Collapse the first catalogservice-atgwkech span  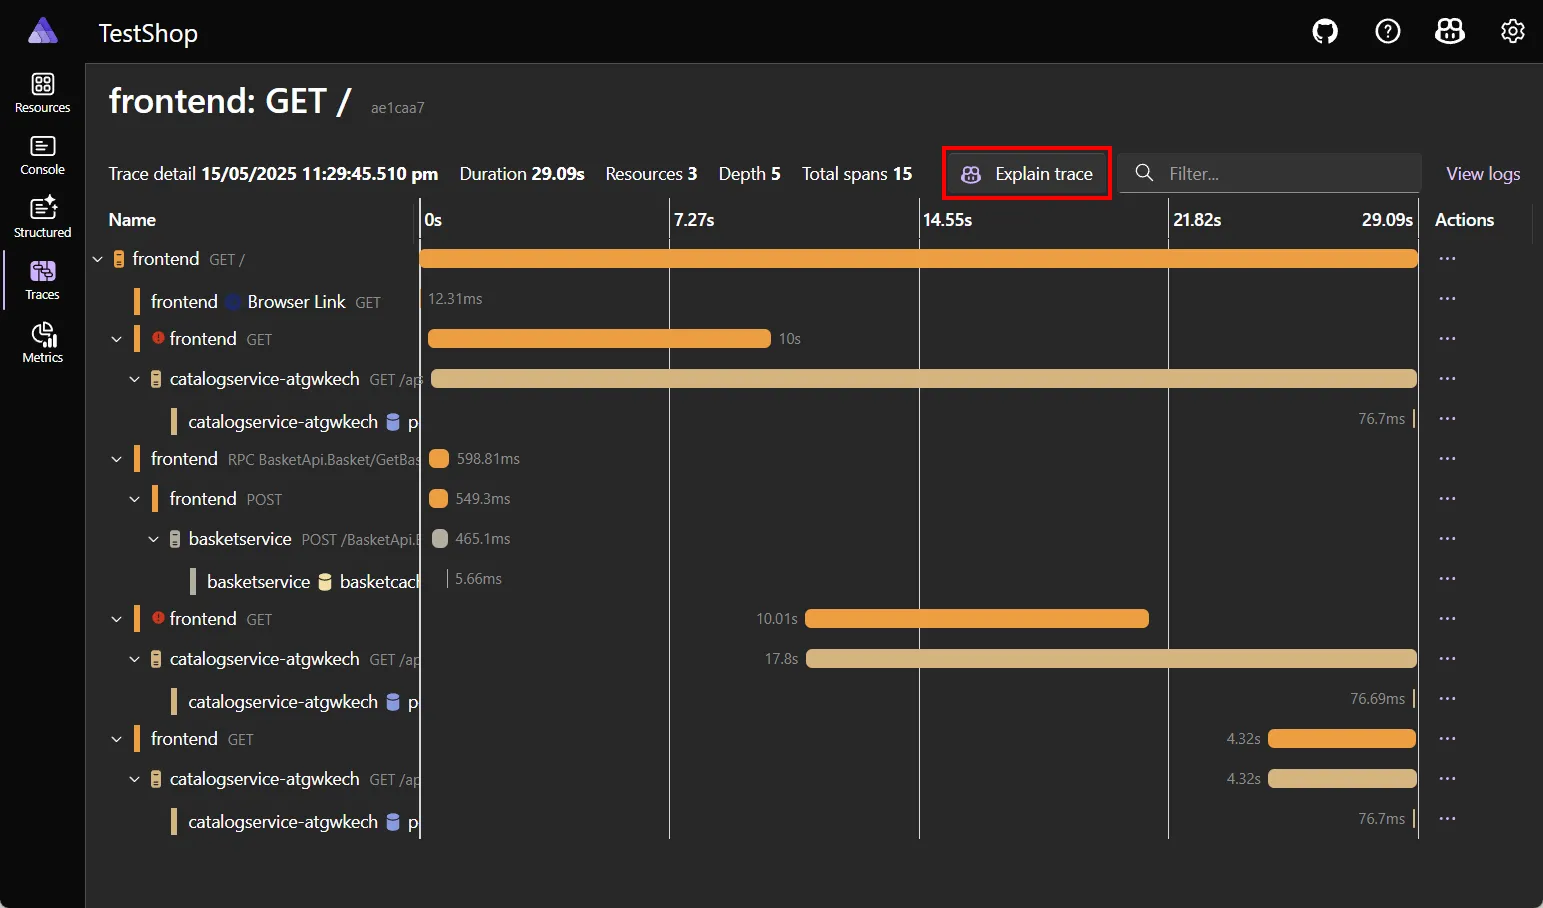click(x=135, y=378)
